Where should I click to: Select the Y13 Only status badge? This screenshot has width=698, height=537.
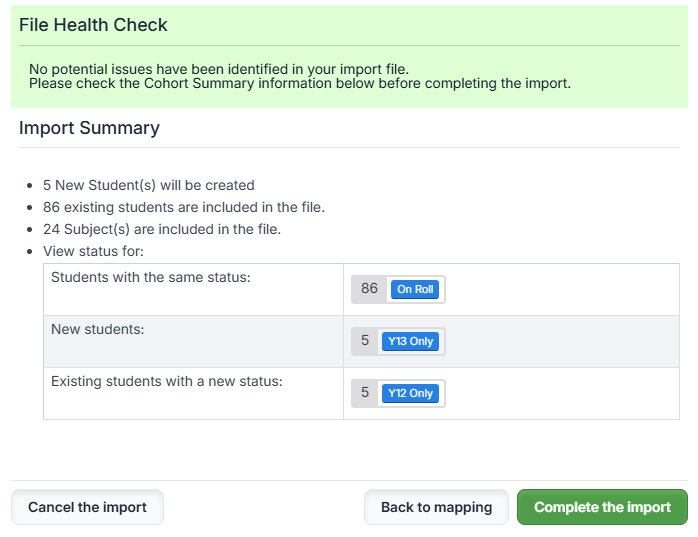pyautogui.click(x=410, y=341)
